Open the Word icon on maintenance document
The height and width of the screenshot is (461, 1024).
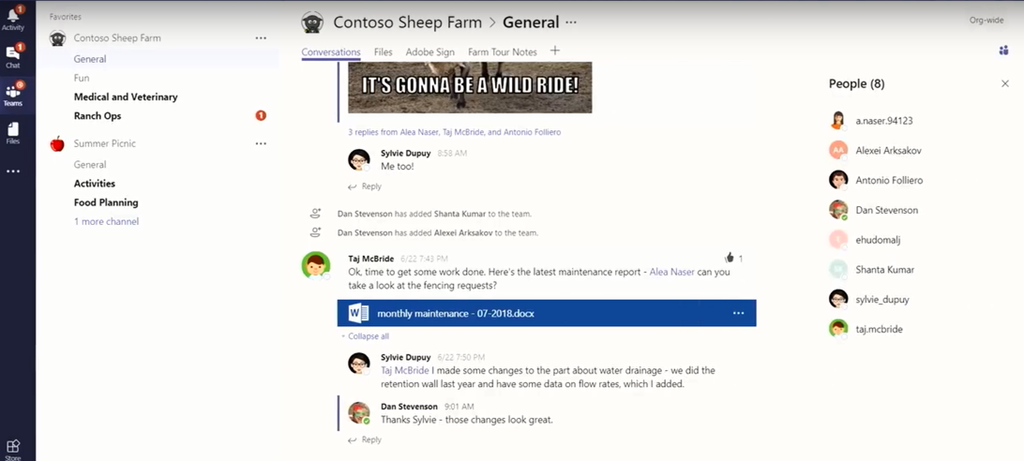pyautogui.click(x=359, y=313)
